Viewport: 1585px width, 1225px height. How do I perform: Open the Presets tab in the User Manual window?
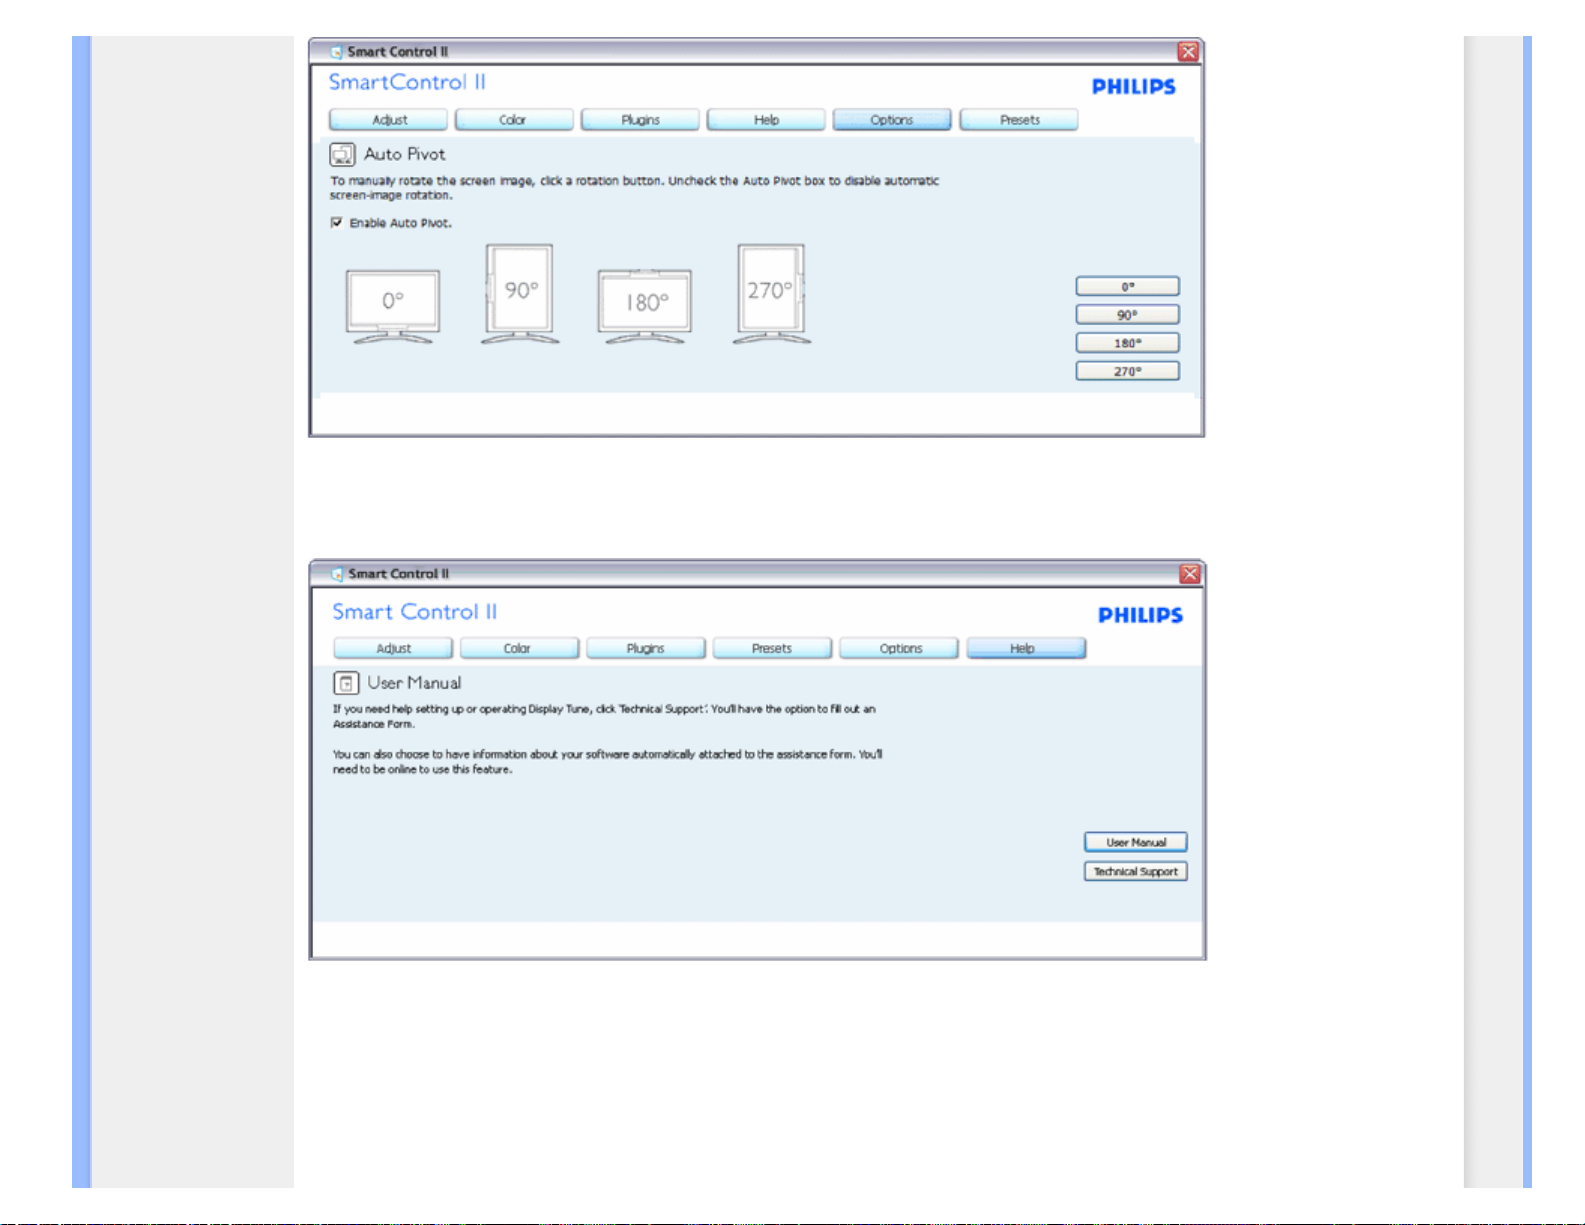(772, 648)
